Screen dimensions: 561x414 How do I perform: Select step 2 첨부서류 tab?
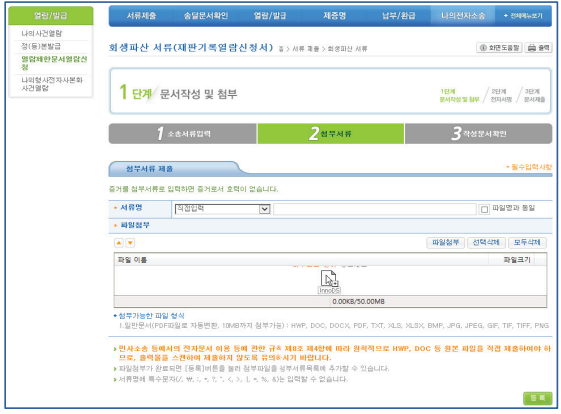(x=331, y=134)
